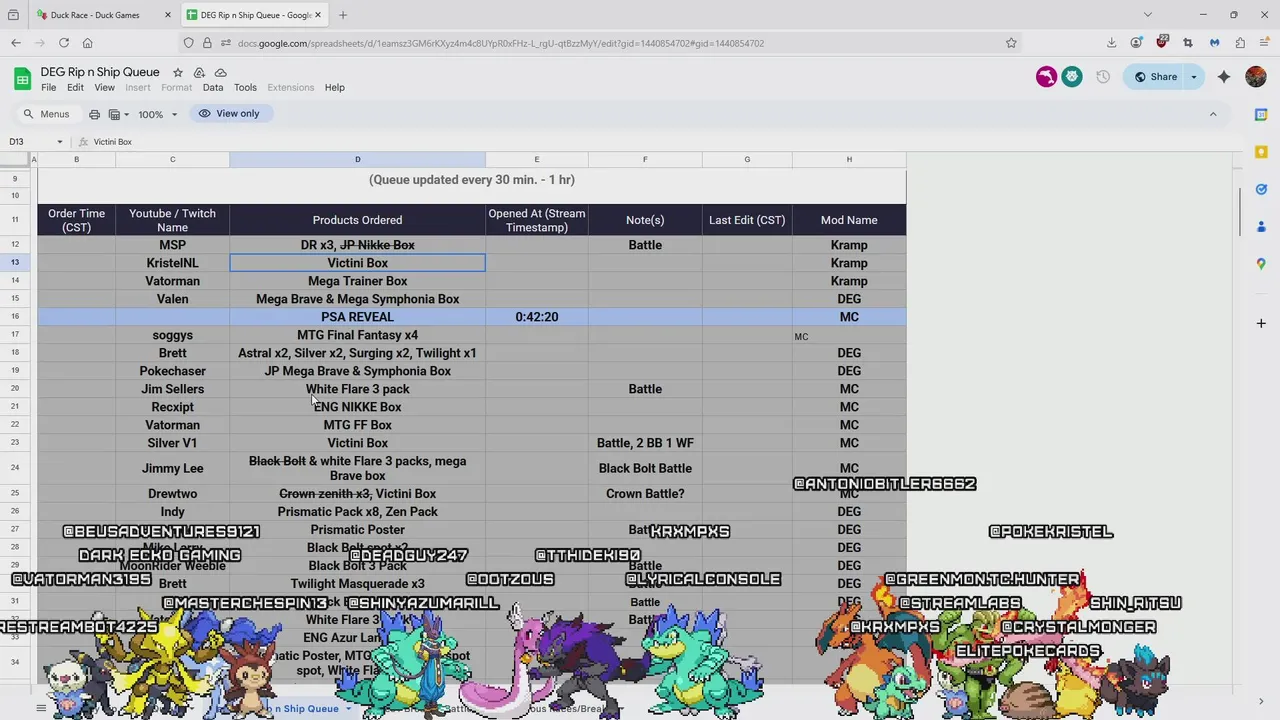Open browser downloads
The image size is (1280, 720).
pyautogui.click(x=1111, y=43)
